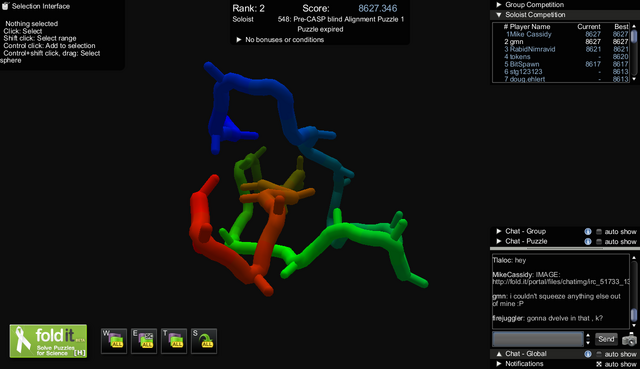Click the Puzzle expired text

320,29
